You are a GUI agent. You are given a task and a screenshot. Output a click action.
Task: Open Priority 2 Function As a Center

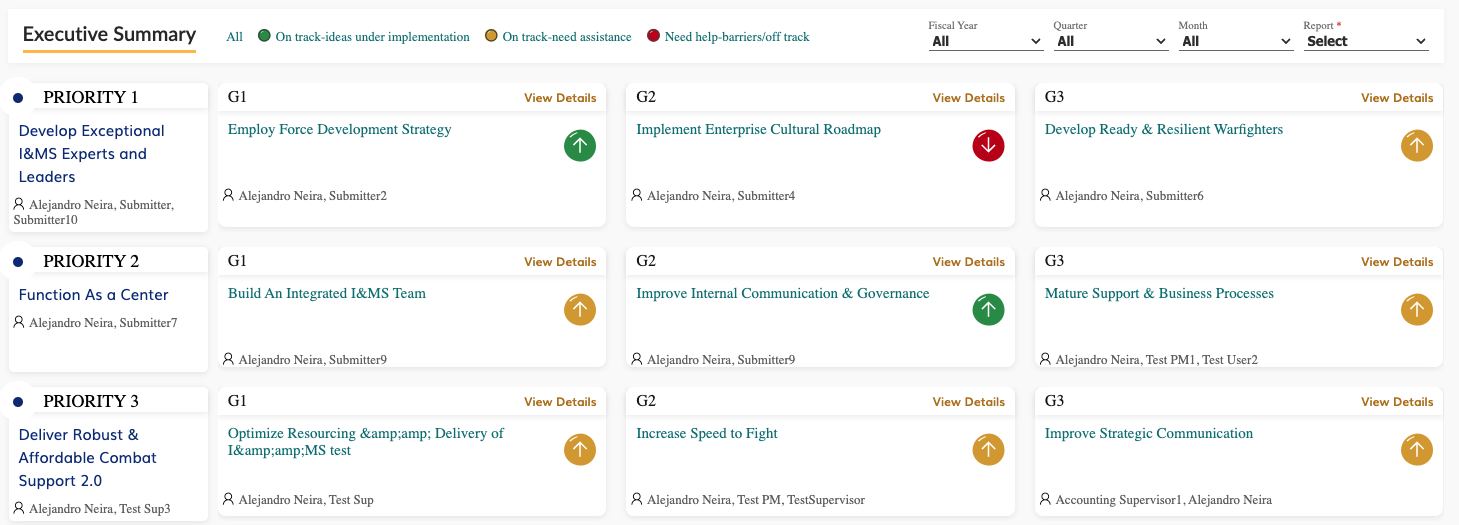pyautogui.click(x=93, y=295)
